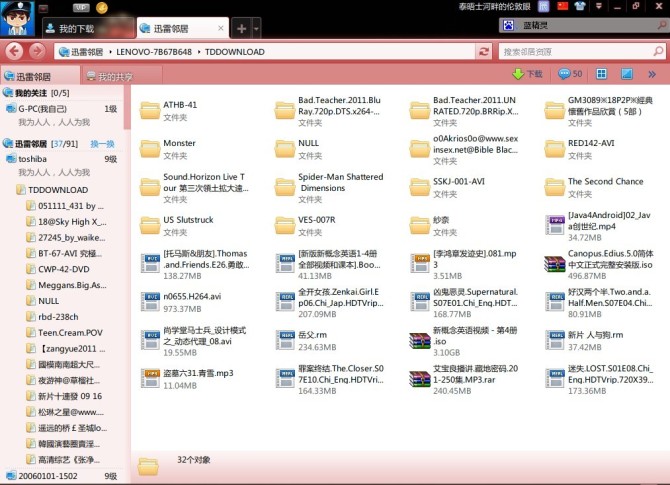
Task: Select the 纱奈 folder
Action: (x=433, y=226)
